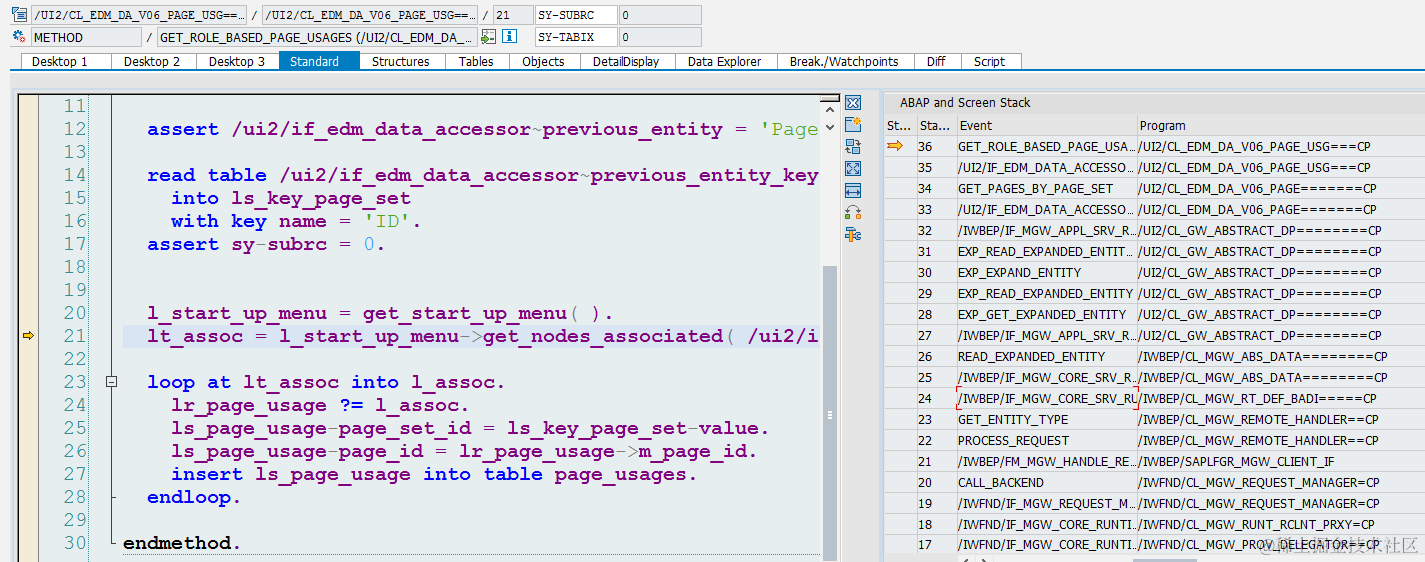Collapse the loop block at line 23
This screenshot has width=1425, height=562.
point(112,382)
